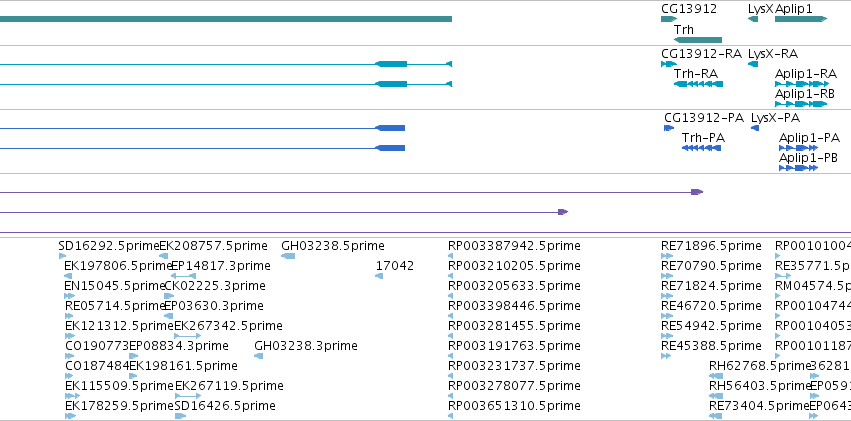Select the Trh gene bar
This screenshot has width=851, height=421.
698,40
